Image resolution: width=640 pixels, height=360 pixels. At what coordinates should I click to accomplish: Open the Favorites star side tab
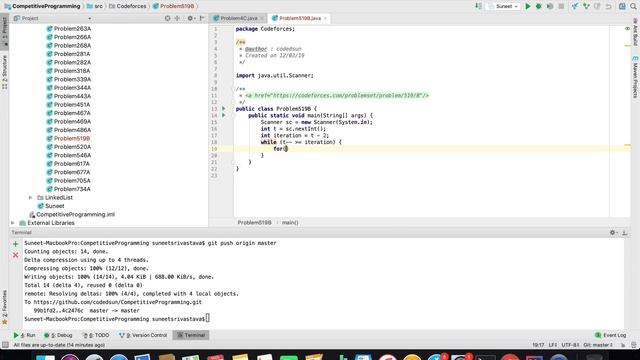4,308
